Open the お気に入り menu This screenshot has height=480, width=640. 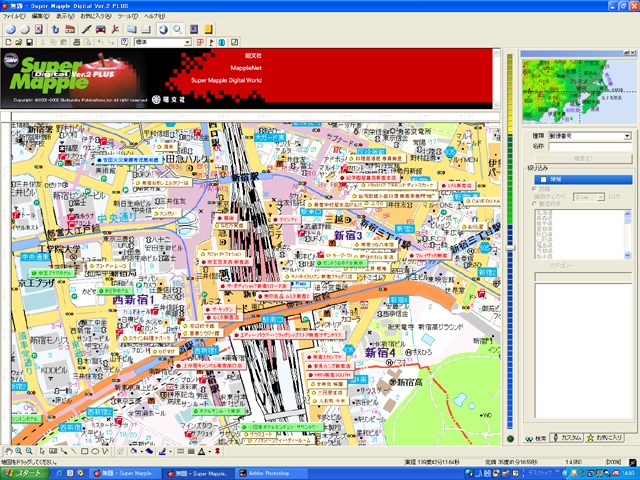click(x=96, y=16)
